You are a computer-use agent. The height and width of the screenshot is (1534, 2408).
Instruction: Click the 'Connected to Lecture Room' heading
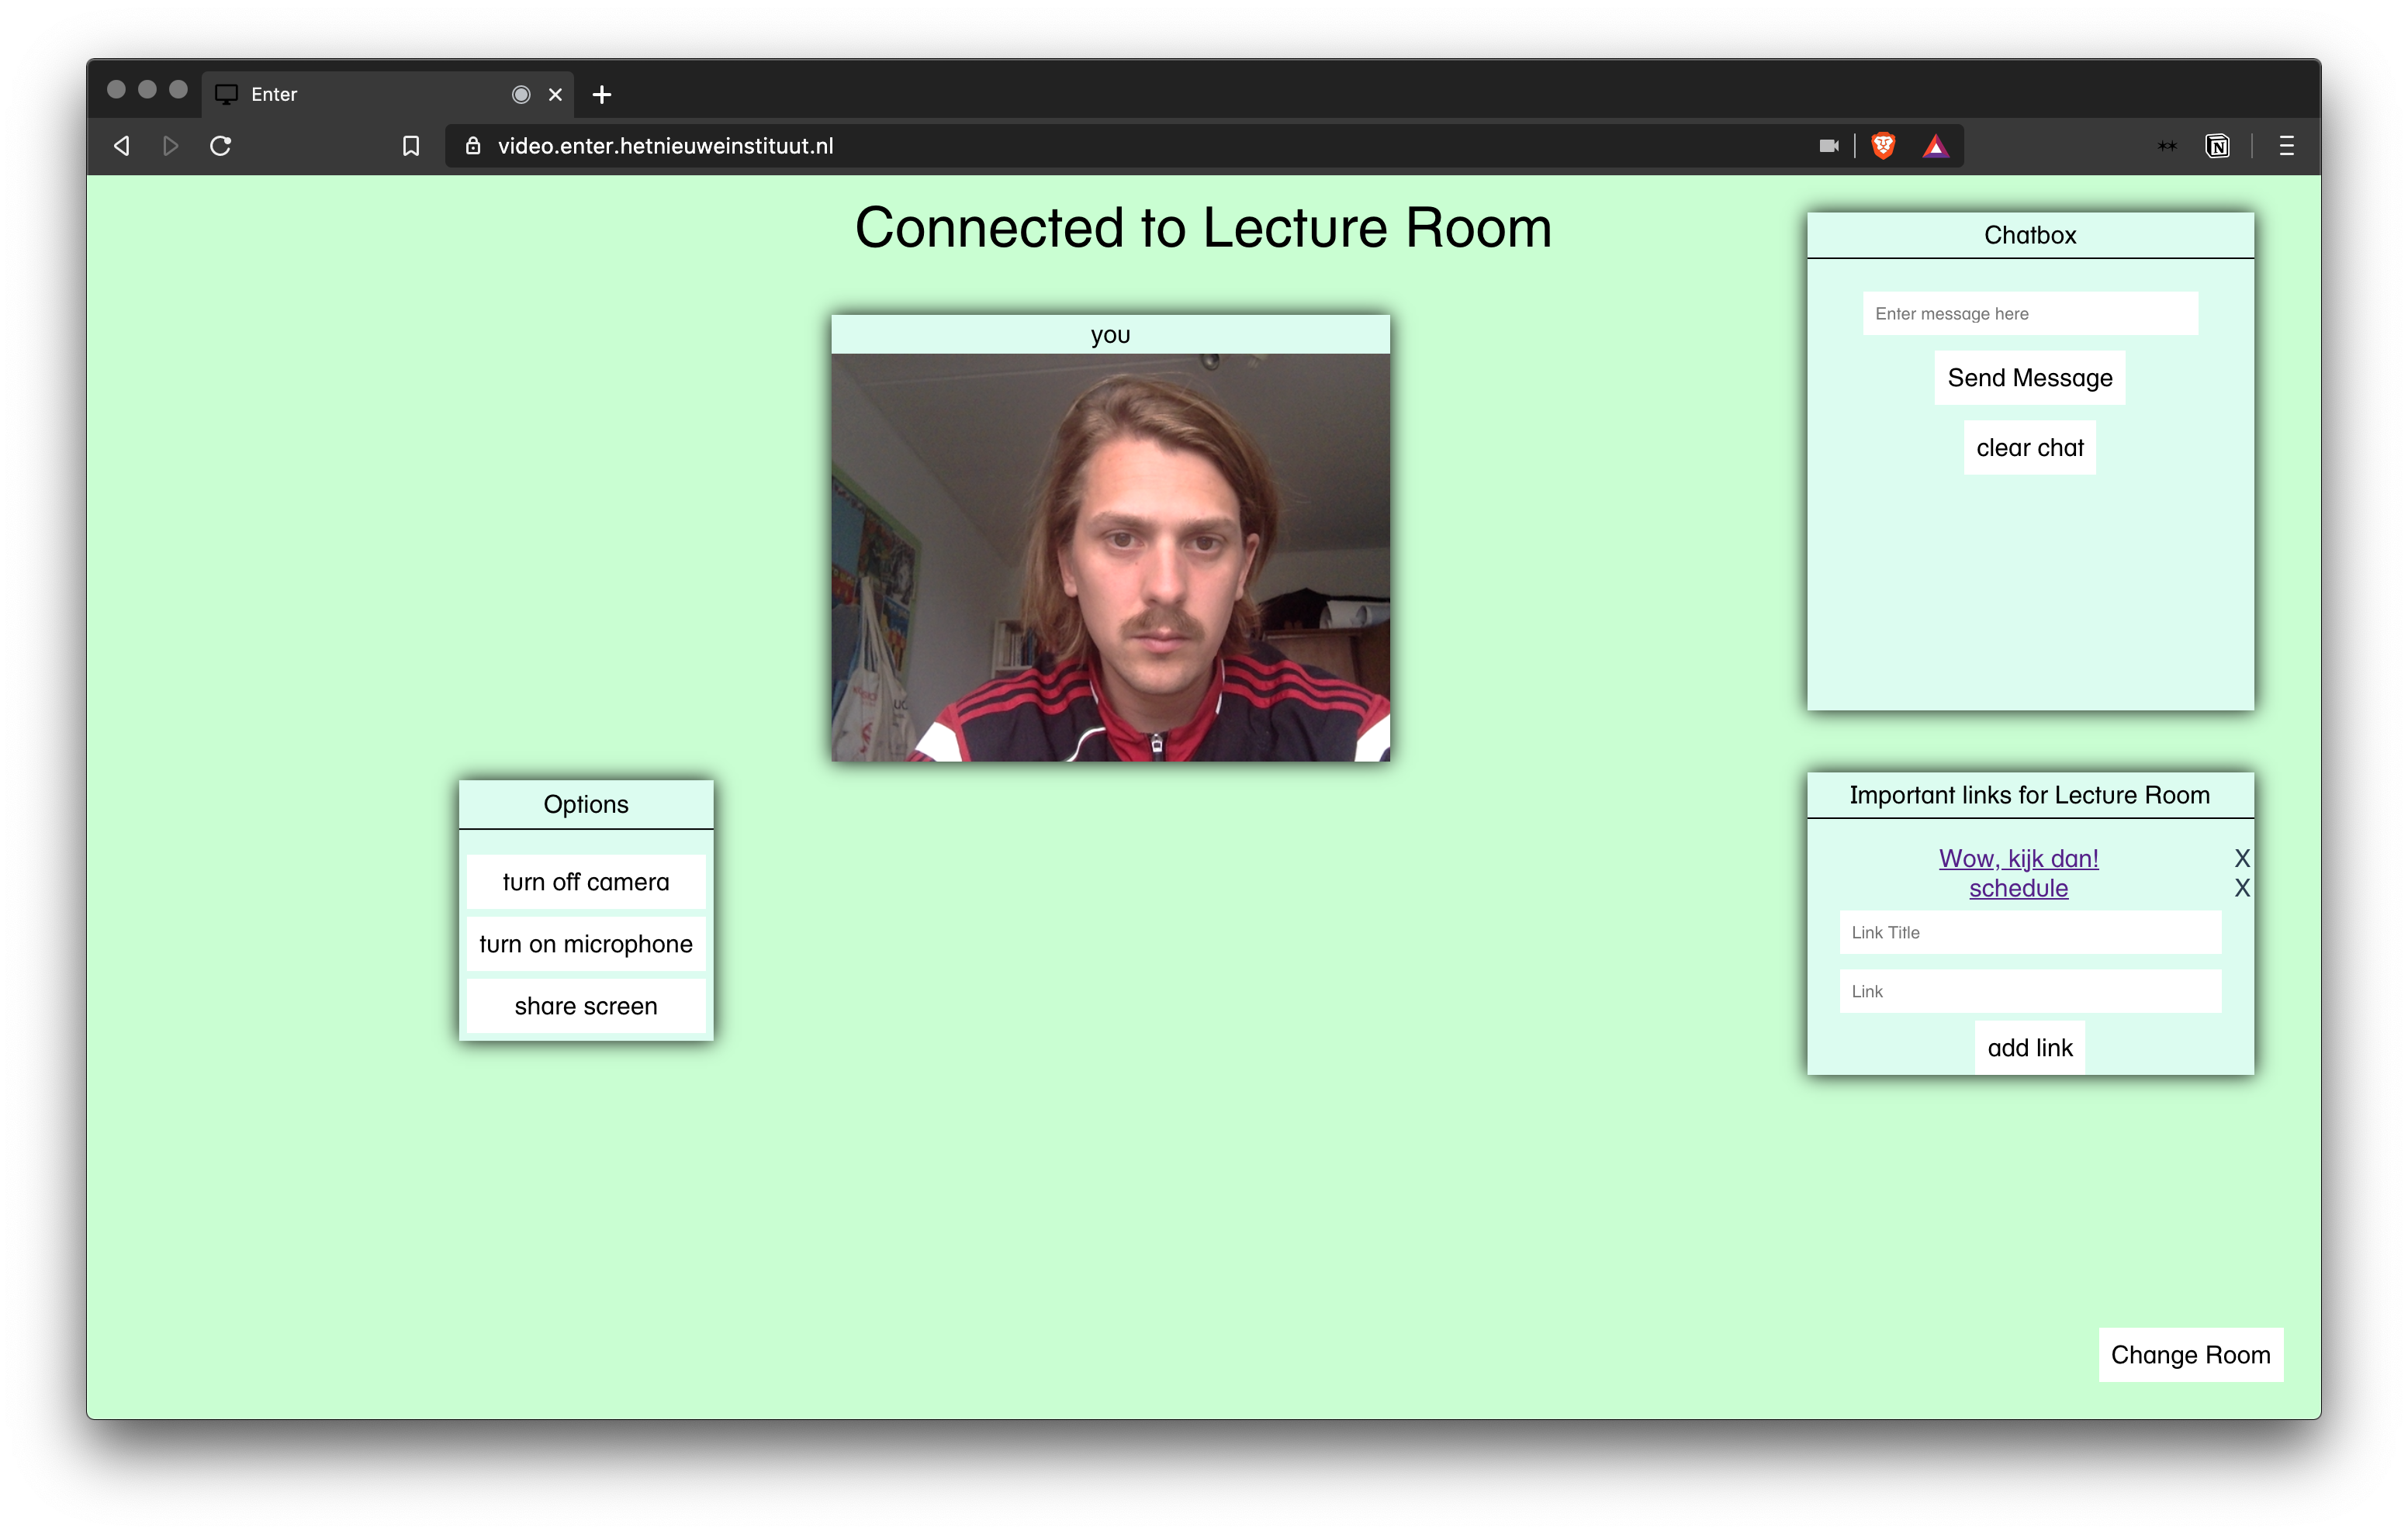click(x=1203, y=228)
